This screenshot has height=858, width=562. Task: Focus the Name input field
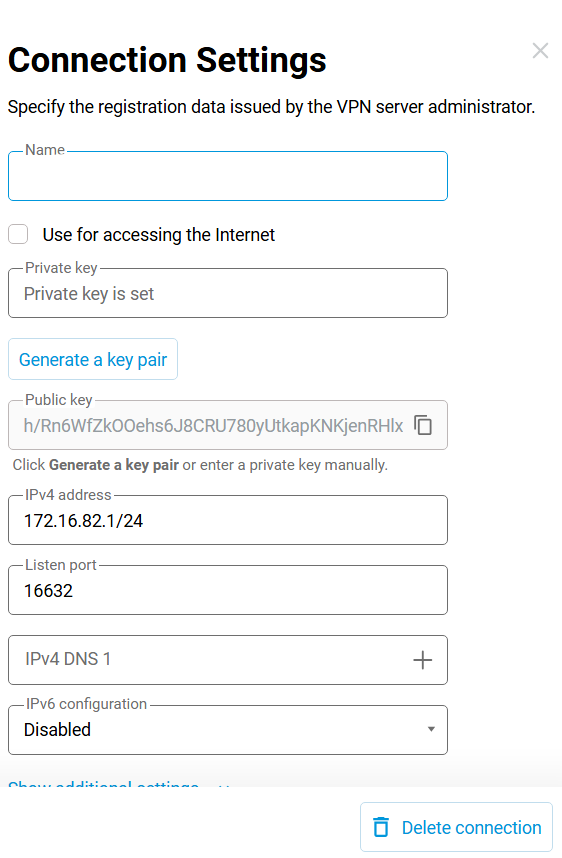228,176
